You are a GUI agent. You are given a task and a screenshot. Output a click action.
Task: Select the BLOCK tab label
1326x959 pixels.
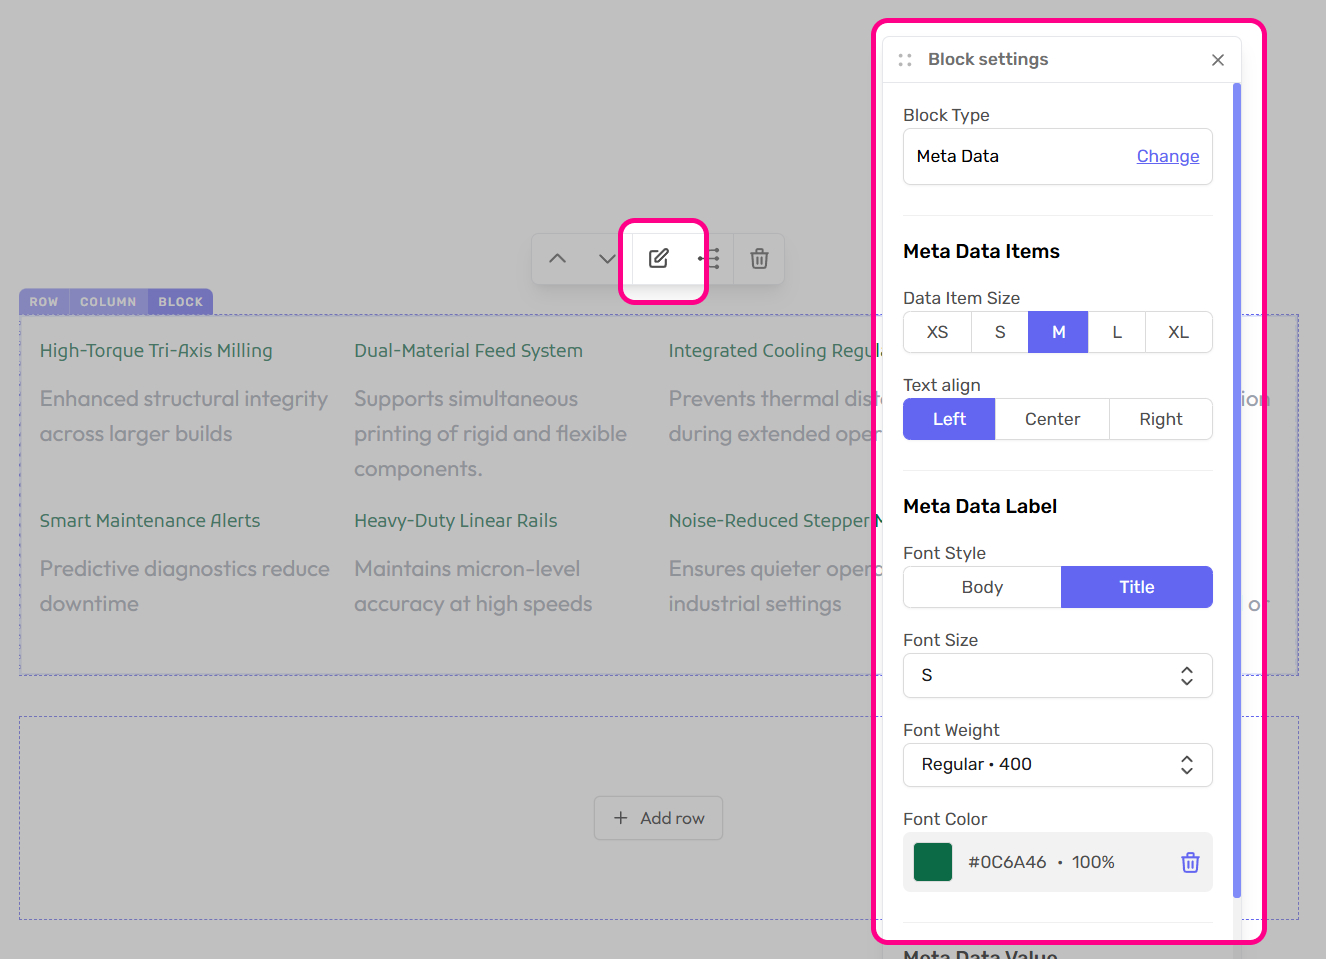pos(180,301)
